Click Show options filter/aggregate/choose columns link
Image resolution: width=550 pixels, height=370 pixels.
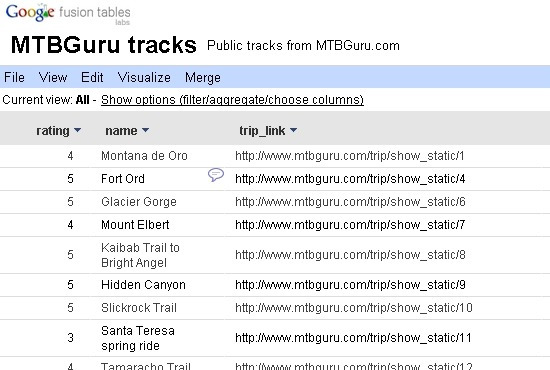(x=232, y=100)
